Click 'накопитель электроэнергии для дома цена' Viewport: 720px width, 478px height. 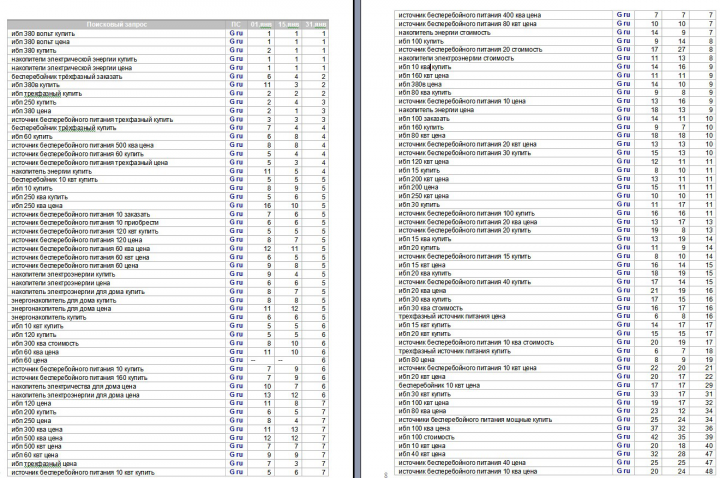tap(75, 395)
